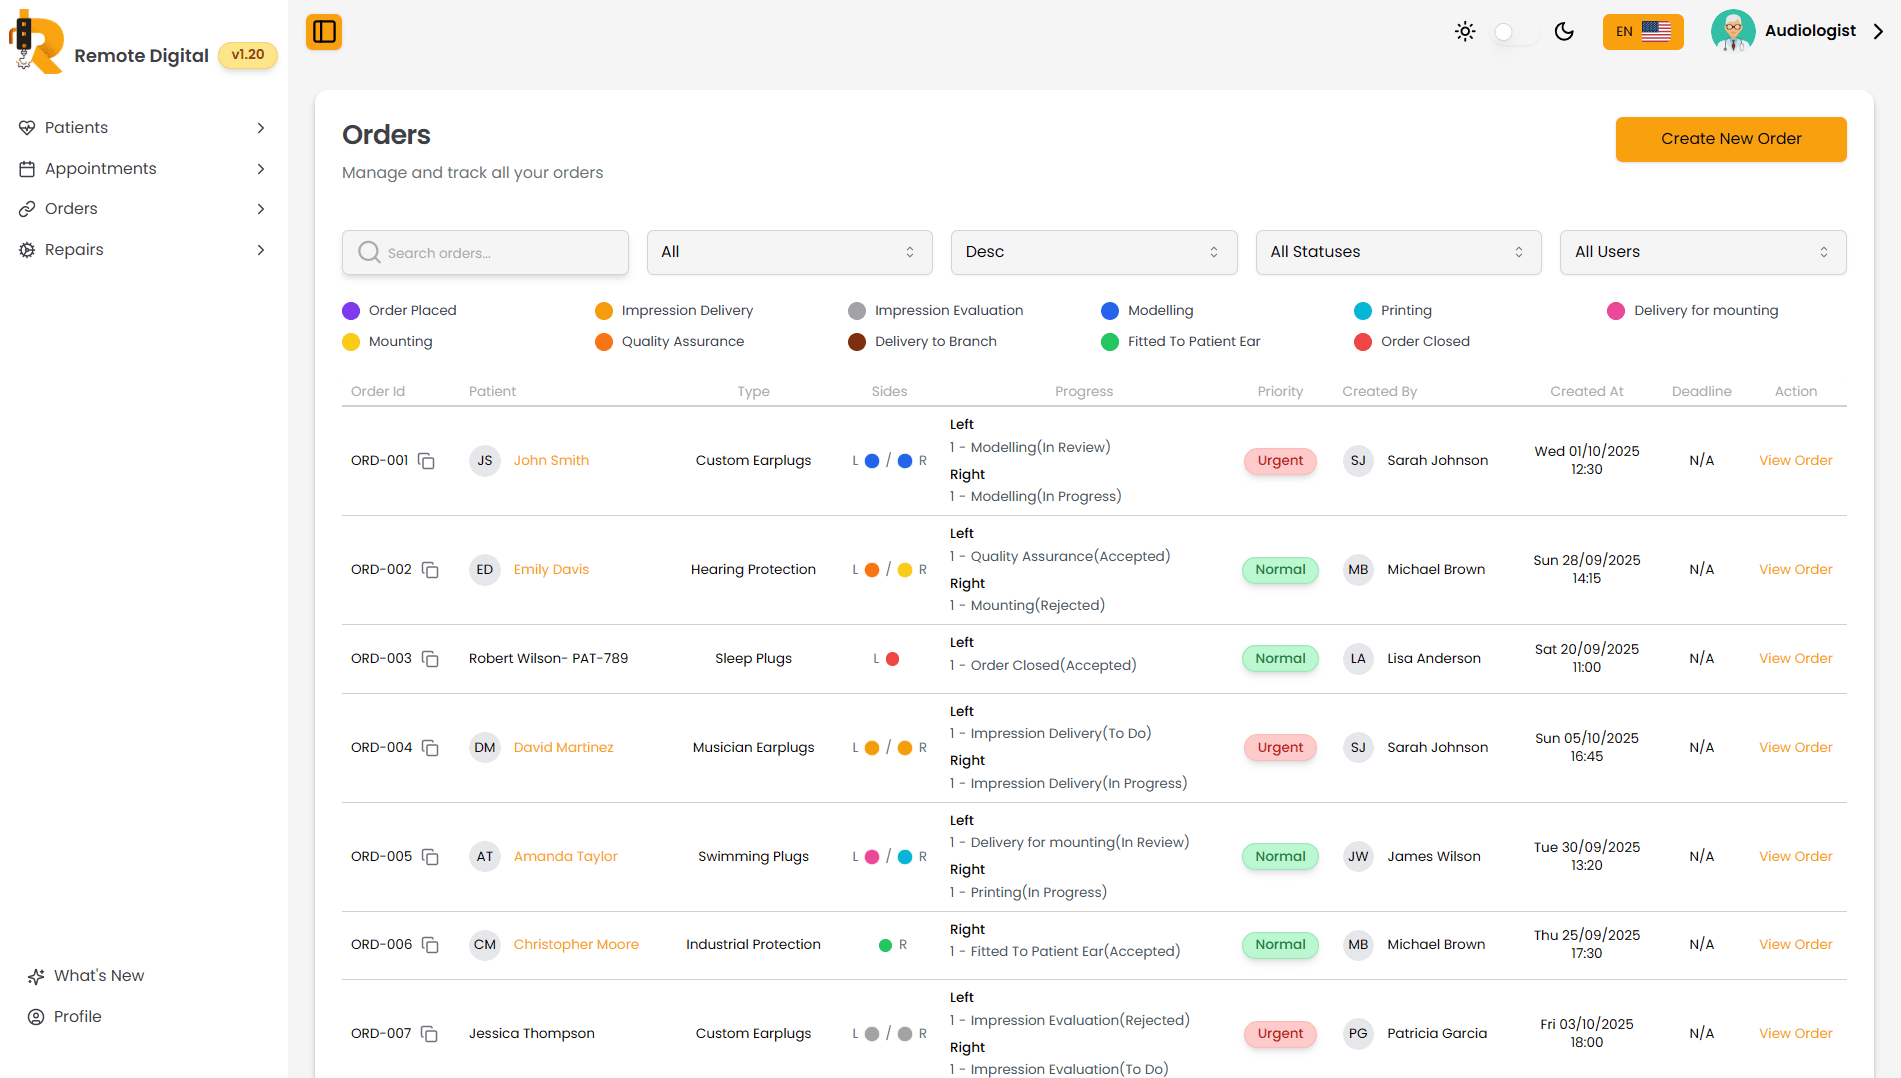The image size is (1901, 1078).
Task: Click View Order for ORD-002
Action: tap(1795, 570)
